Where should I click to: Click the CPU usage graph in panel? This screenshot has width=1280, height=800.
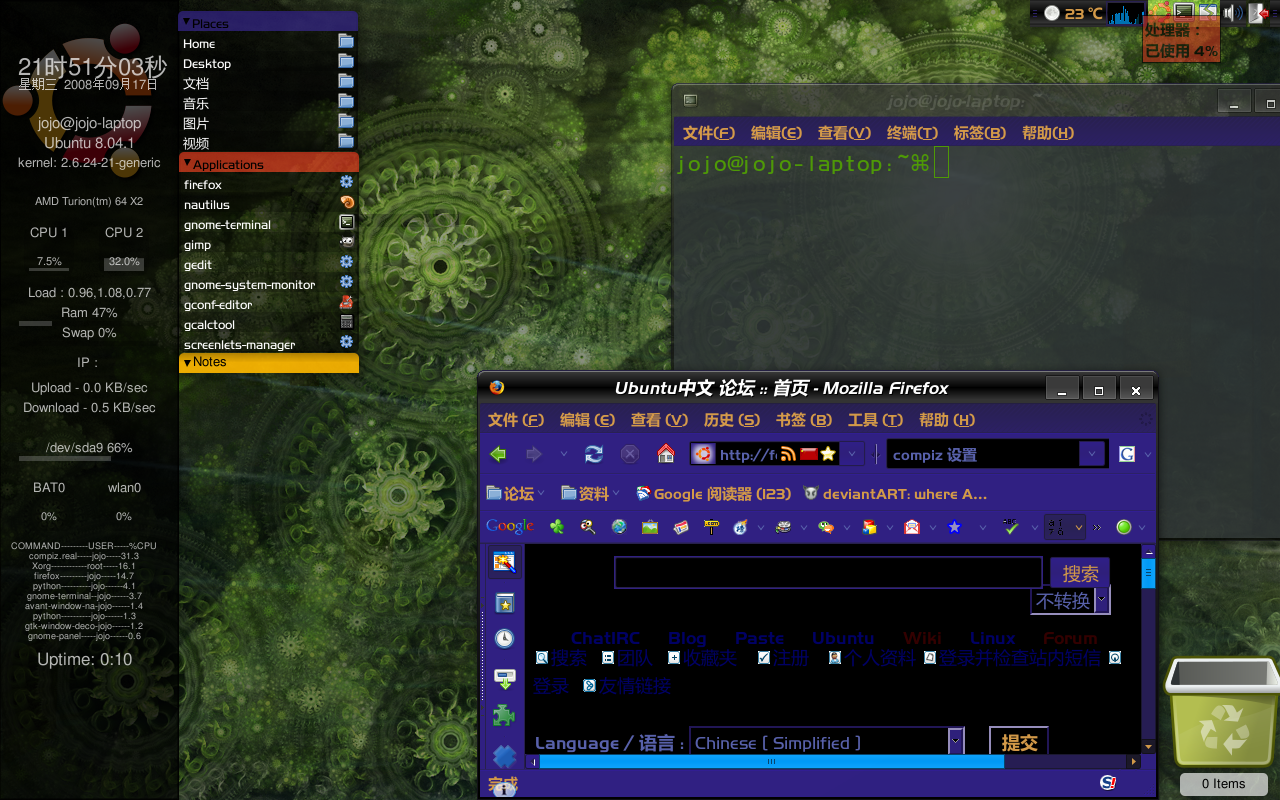1125,13
